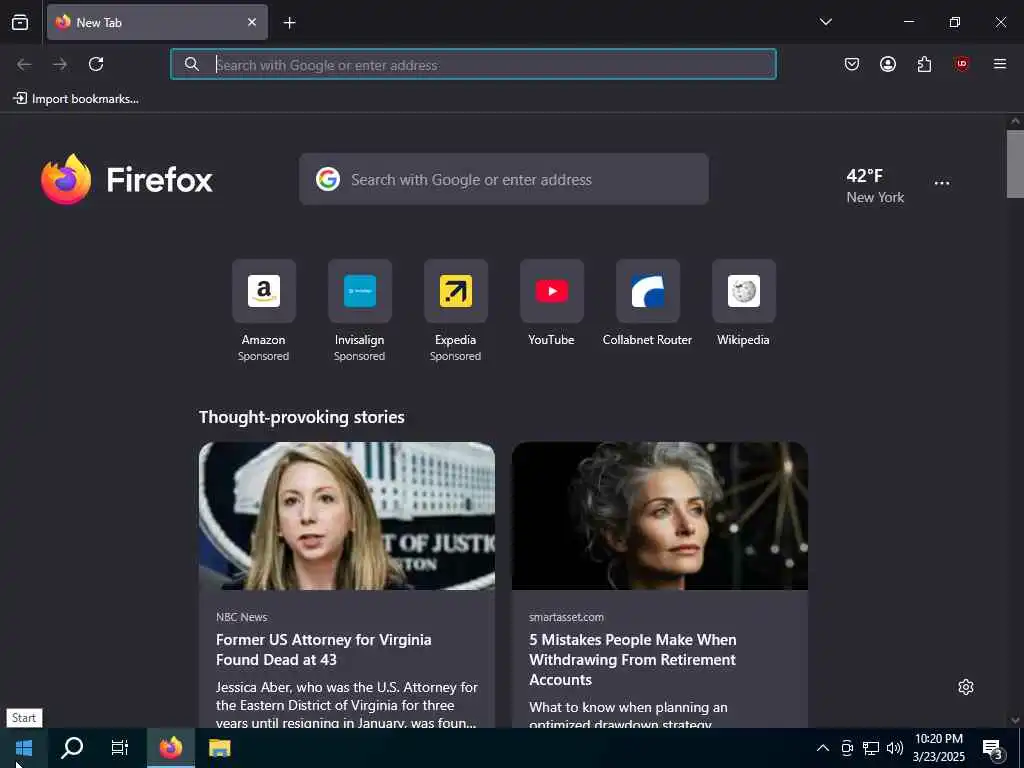Open the smartasset.com story thumbnail
Screen dimensions: 1024x768
(660, 516)
